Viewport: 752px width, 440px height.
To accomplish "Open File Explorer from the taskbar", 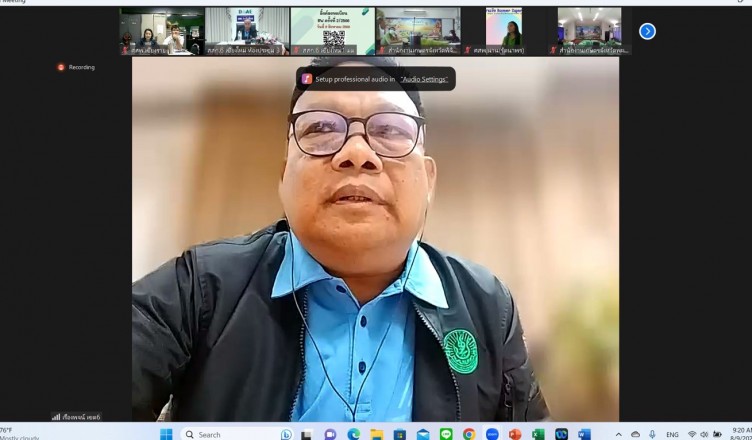I will coord(377,434).
